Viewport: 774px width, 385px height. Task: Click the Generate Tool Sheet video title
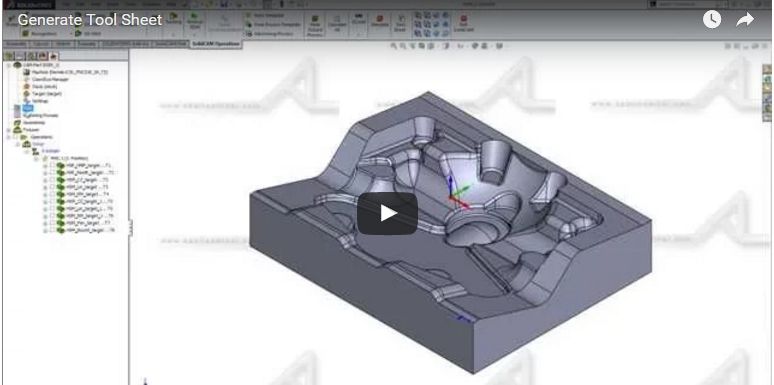point(90,20)
